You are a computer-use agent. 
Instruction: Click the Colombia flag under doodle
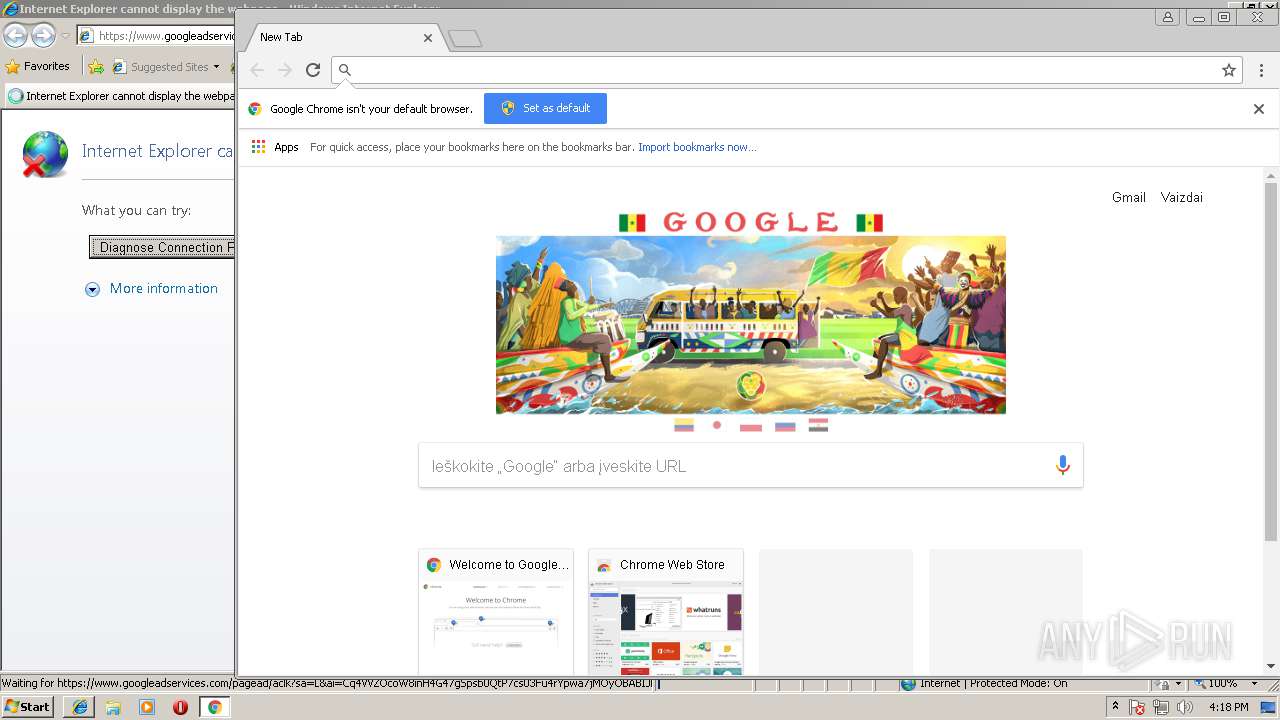coord(683,425)
